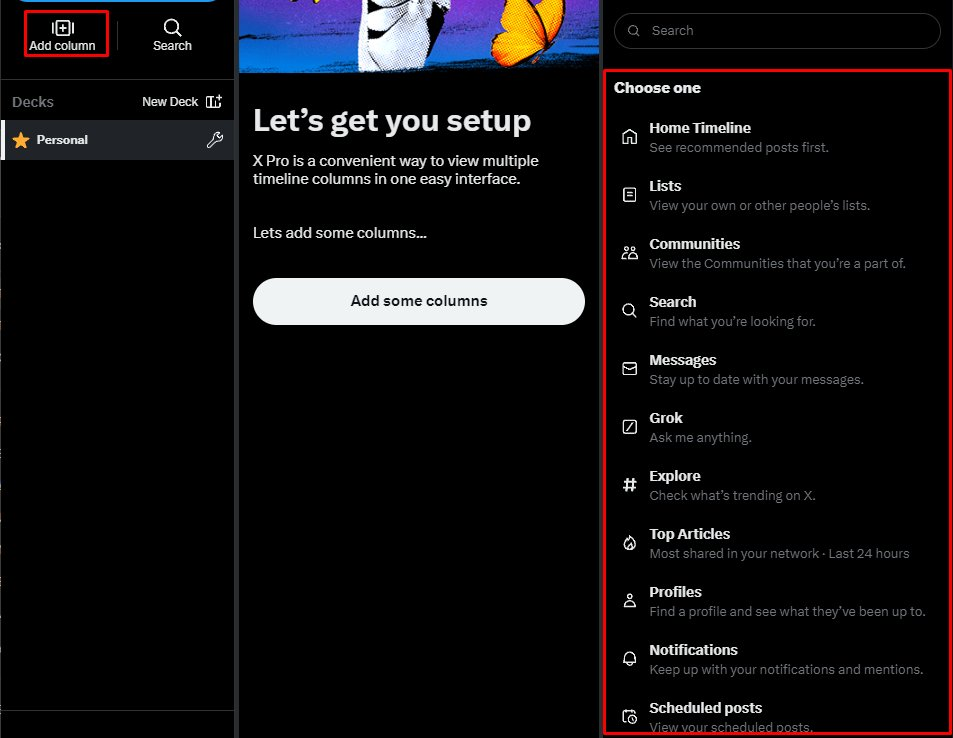Image resolution: width=953 pixels, height=738 pixels.
Task: Add the Grok column
Action: (x=777, y=427)
